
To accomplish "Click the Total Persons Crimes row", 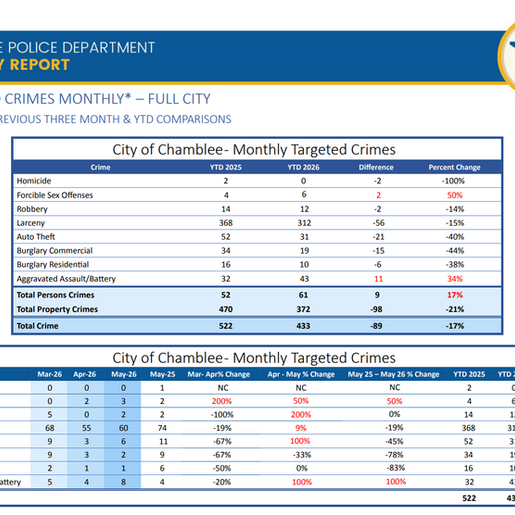I will 257,295.
